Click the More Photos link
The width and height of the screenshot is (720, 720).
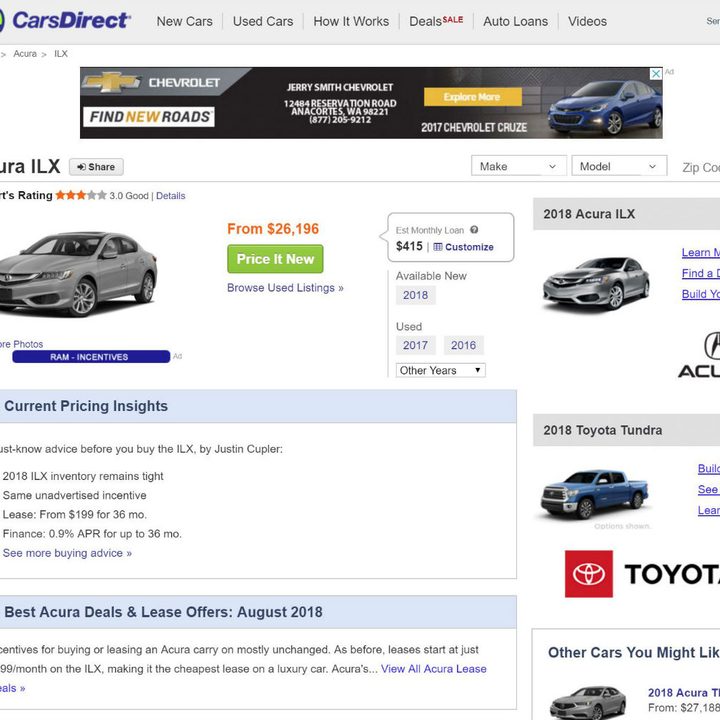pos(21,344)
